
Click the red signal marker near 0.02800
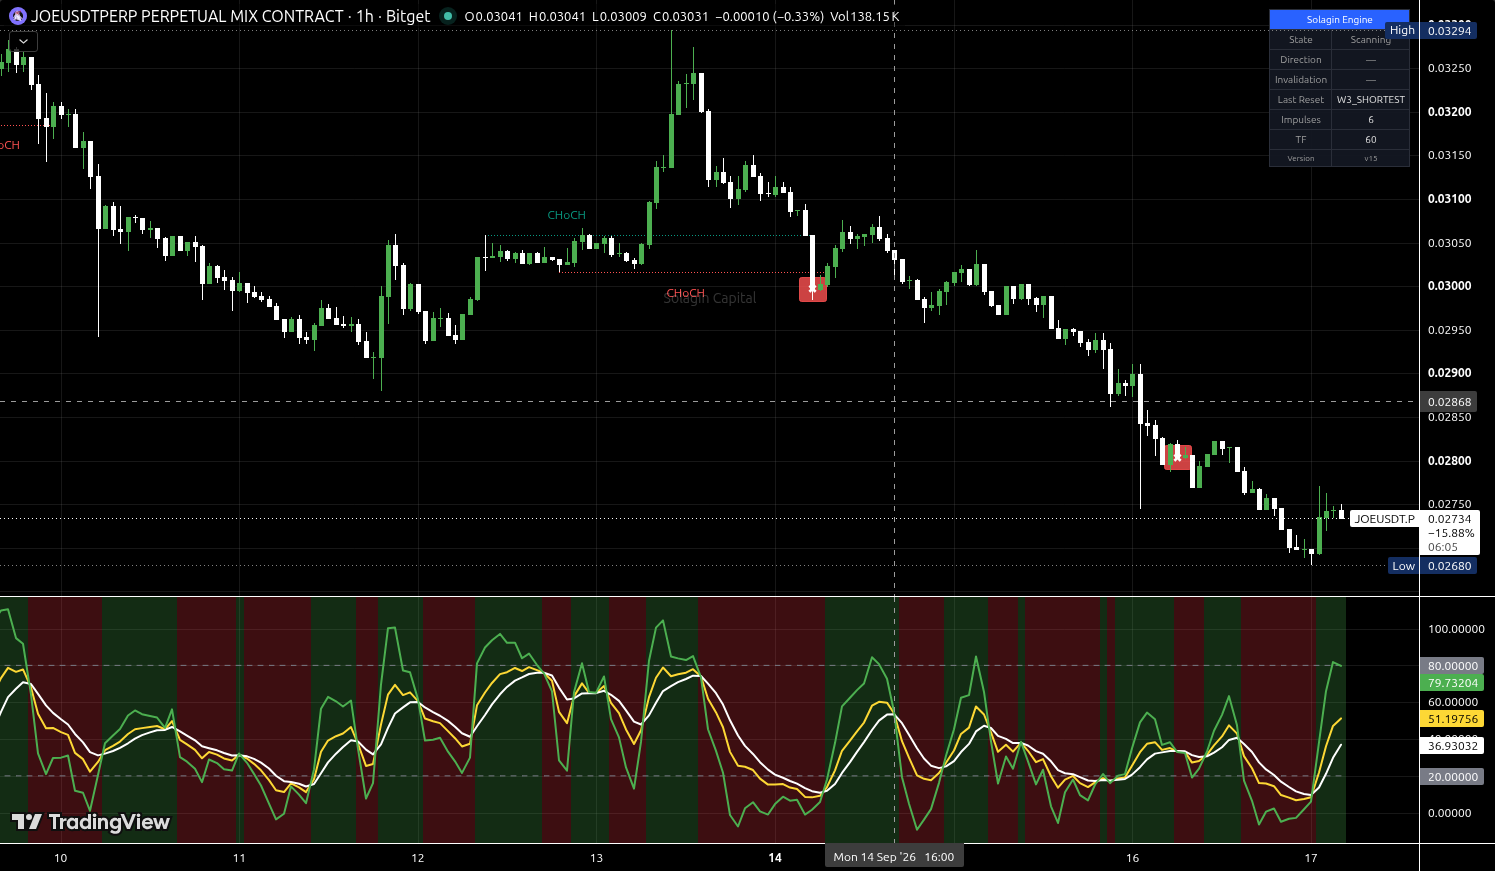coord(1178,457)
